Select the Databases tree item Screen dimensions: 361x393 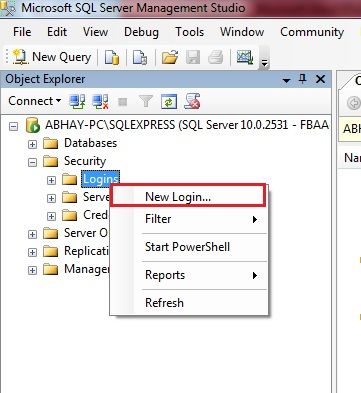pos(90,143)
